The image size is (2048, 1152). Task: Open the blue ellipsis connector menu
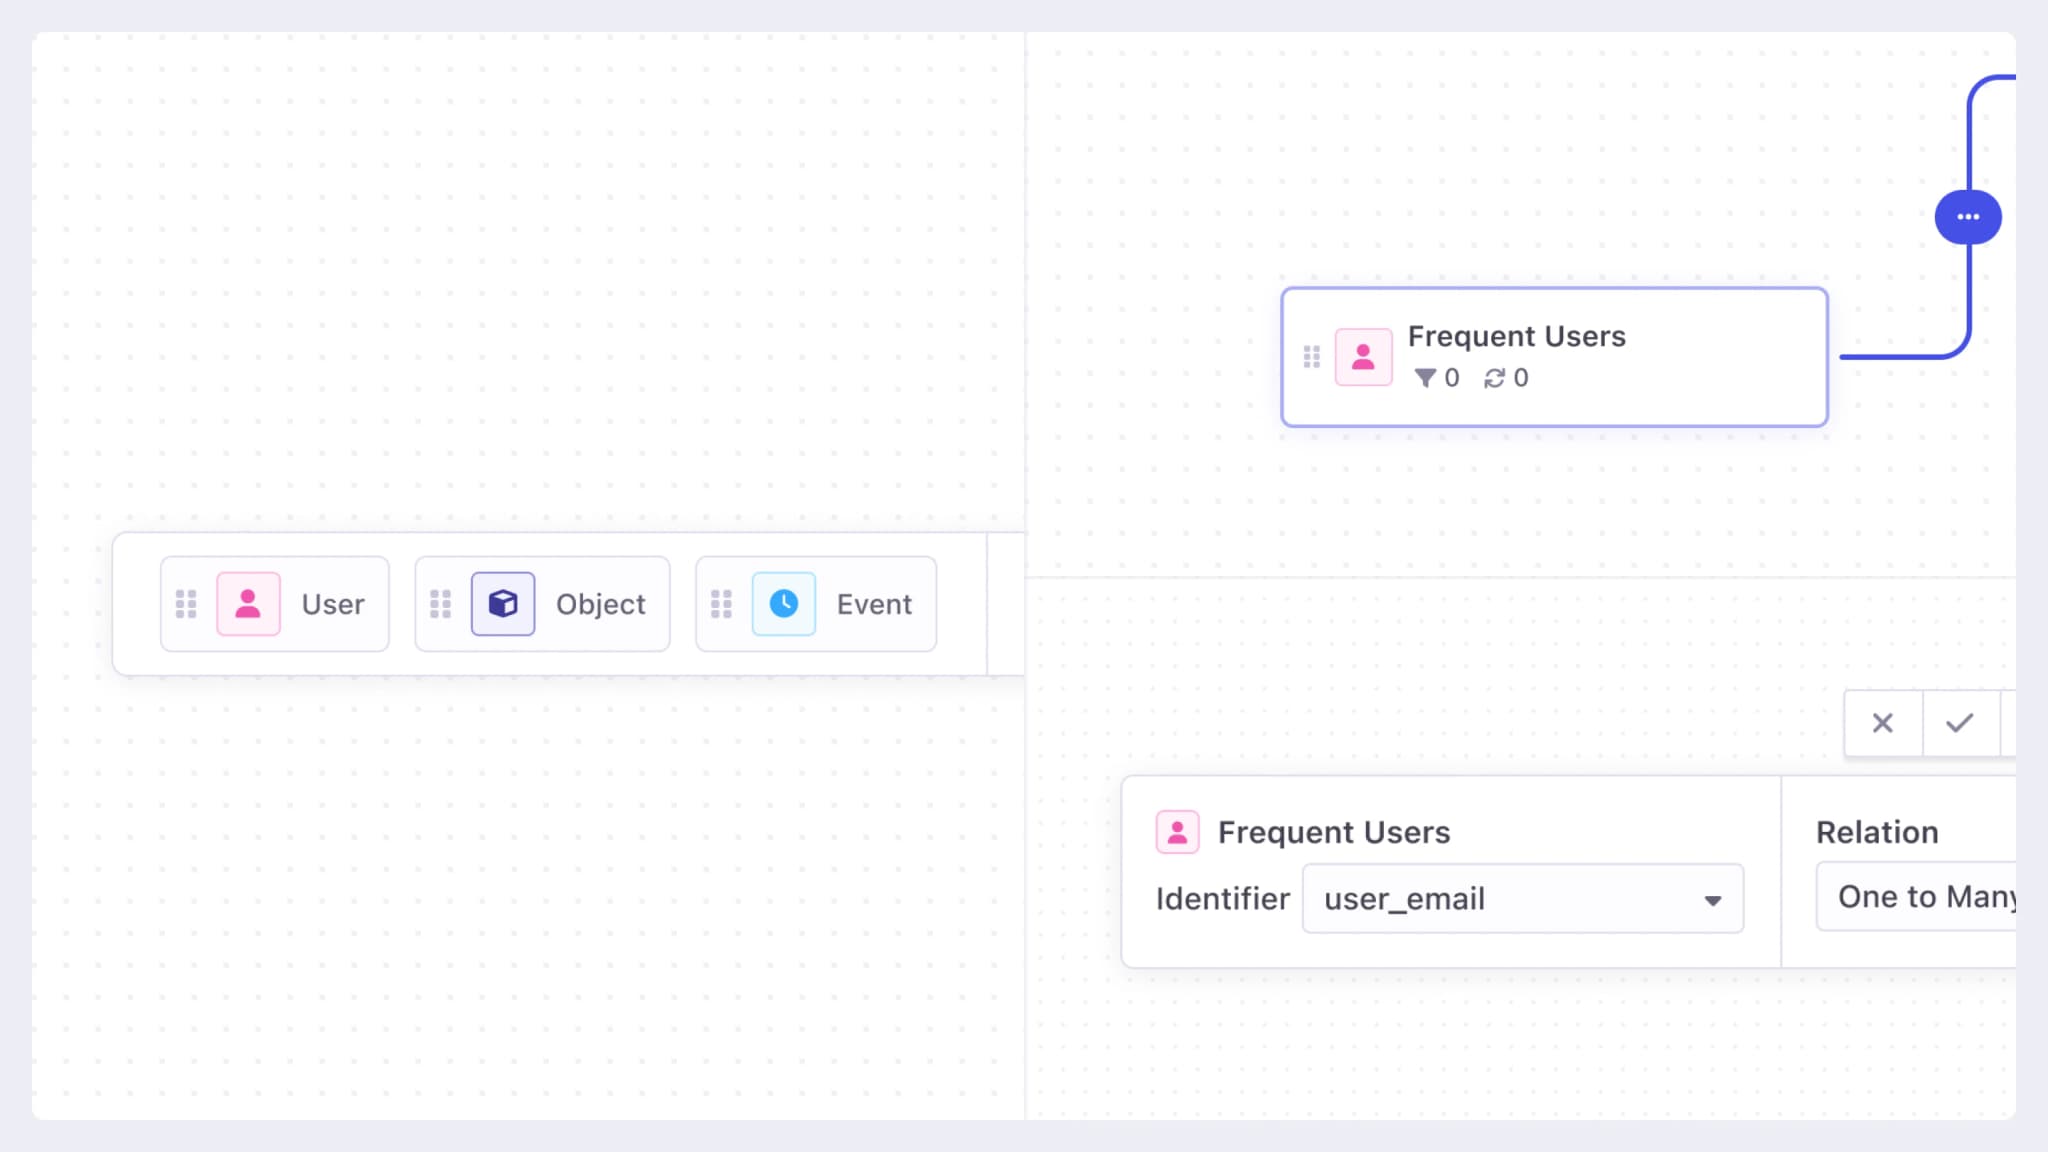click(x=1967, y=217)
